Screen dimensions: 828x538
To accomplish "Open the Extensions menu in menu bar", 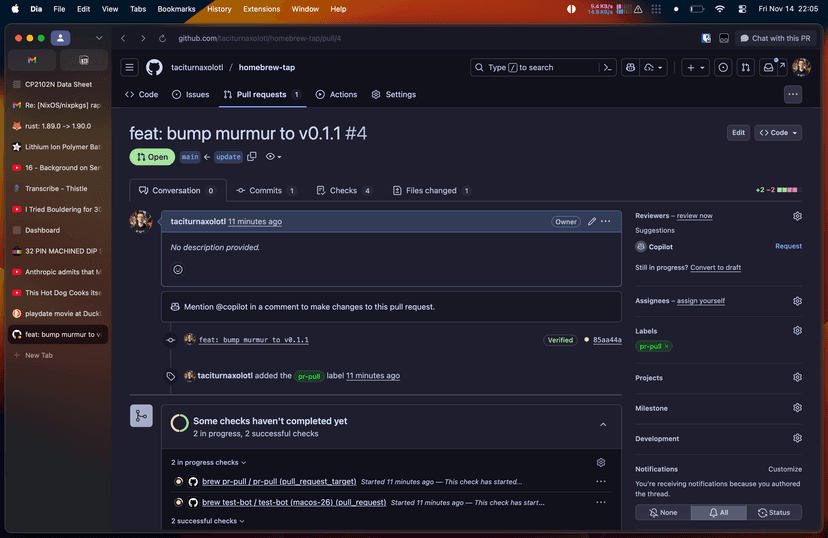I will coord(261,9).
